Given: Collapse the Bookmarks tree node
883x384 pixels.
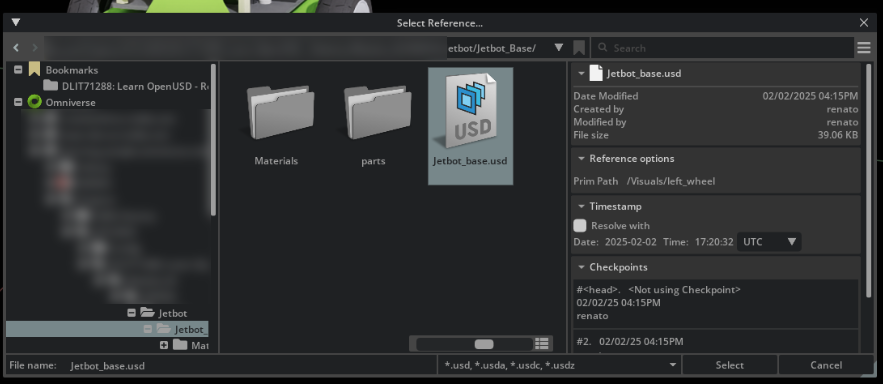Looking at the screenshot, I should click(18, 70).
